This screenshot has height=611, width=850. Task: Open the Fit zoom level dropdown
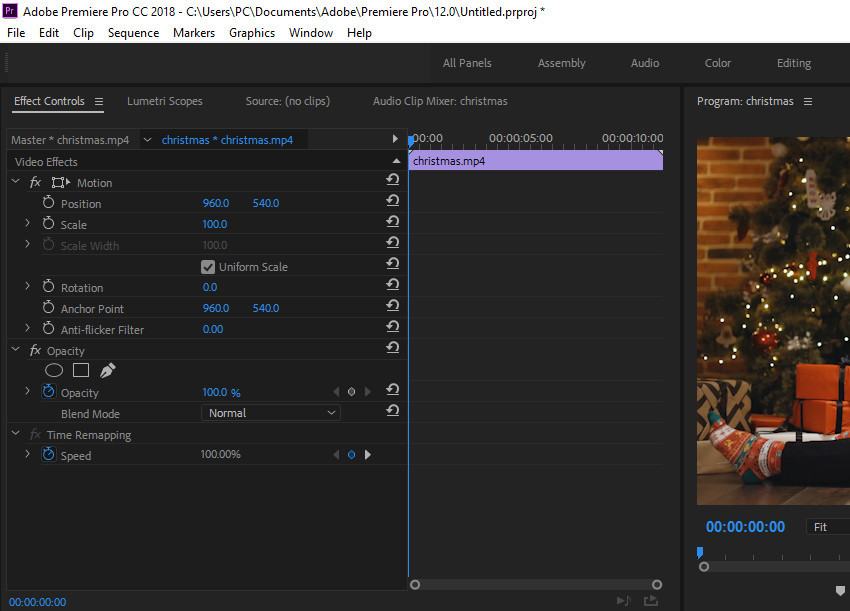tap(828, 527)
